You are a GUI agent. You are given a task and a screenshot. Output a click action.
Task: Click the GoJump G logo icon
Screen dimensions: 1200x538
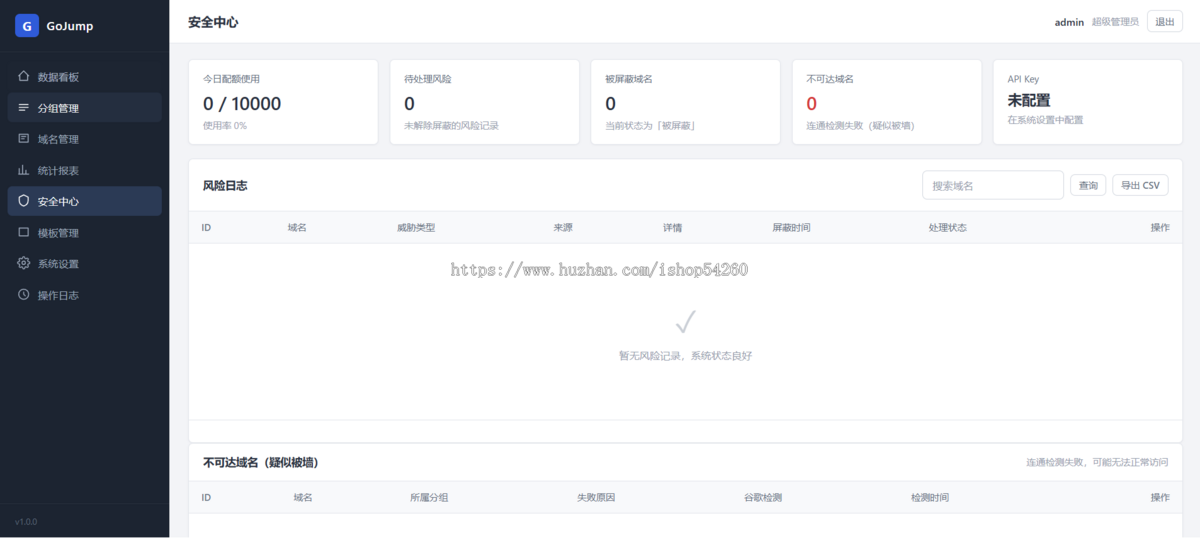coord(27,26)
